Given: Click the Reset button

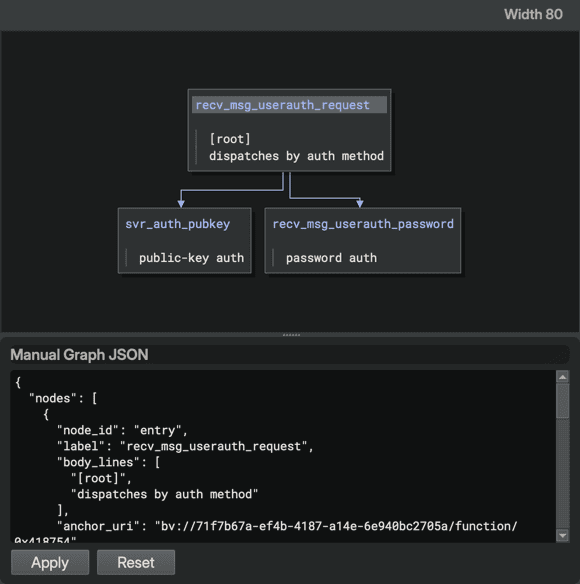Looking at the screenshot, I should [136, 562].
